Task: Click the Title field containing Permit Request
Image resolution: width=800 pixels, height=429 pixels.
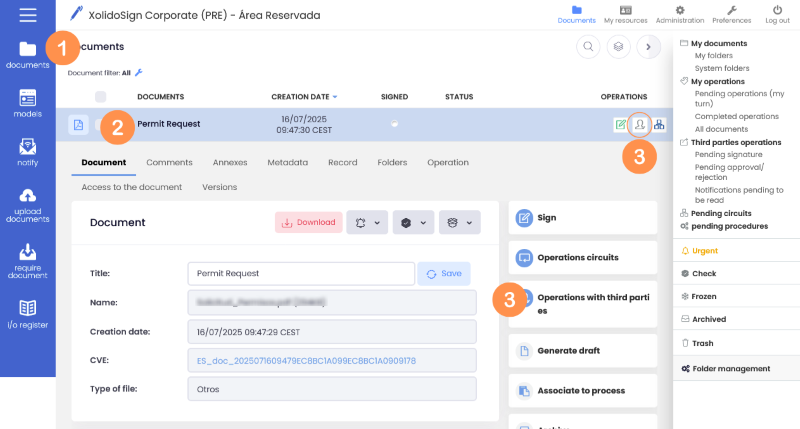Action: pyautogui.click(x=300, y=273)
